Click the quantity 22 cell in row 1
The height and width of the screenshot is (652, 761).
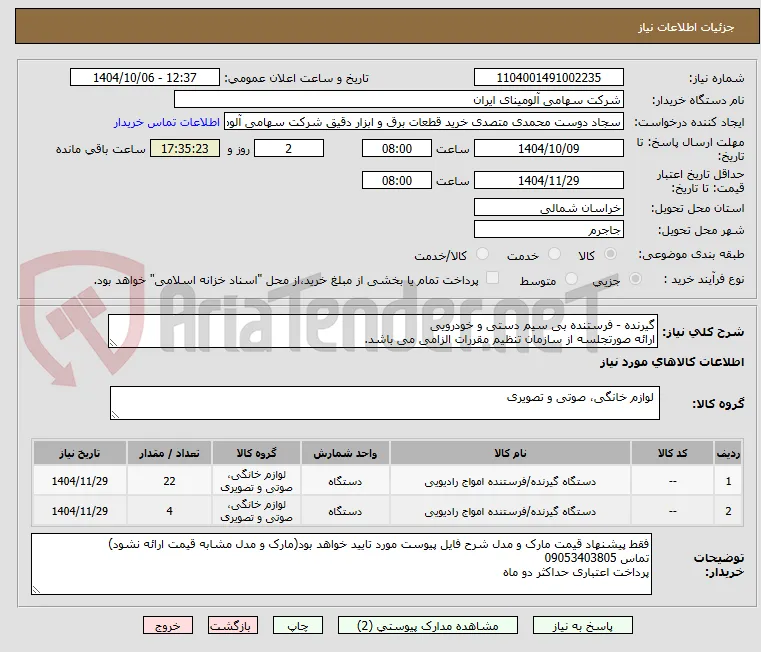[x=169, y=481]
